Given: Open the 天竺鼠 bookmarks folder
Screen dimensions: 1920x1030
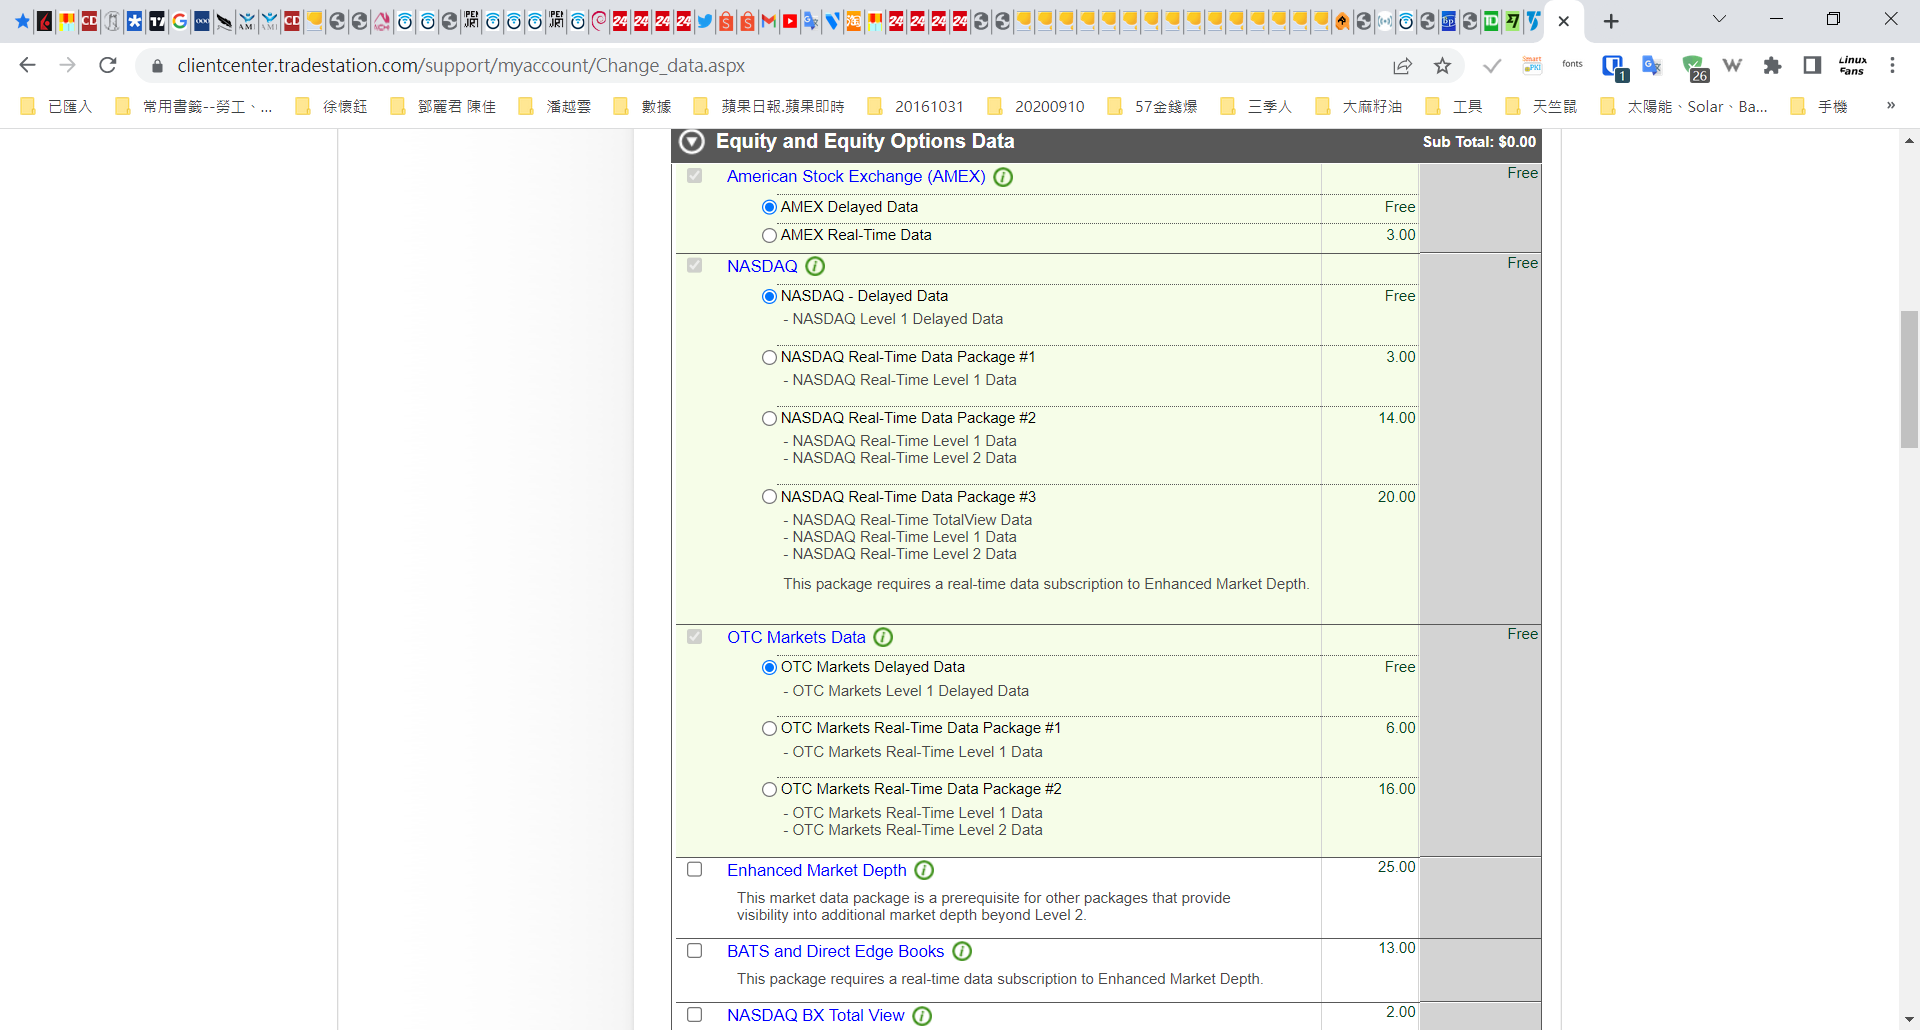Looking at the screenshot, I should coord(1541,106).
